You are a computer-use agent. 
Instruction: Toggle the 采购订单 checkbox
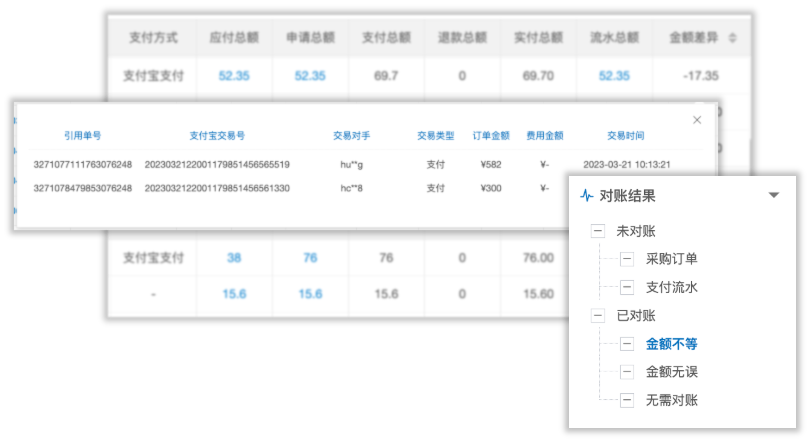[x=626, y=259]
